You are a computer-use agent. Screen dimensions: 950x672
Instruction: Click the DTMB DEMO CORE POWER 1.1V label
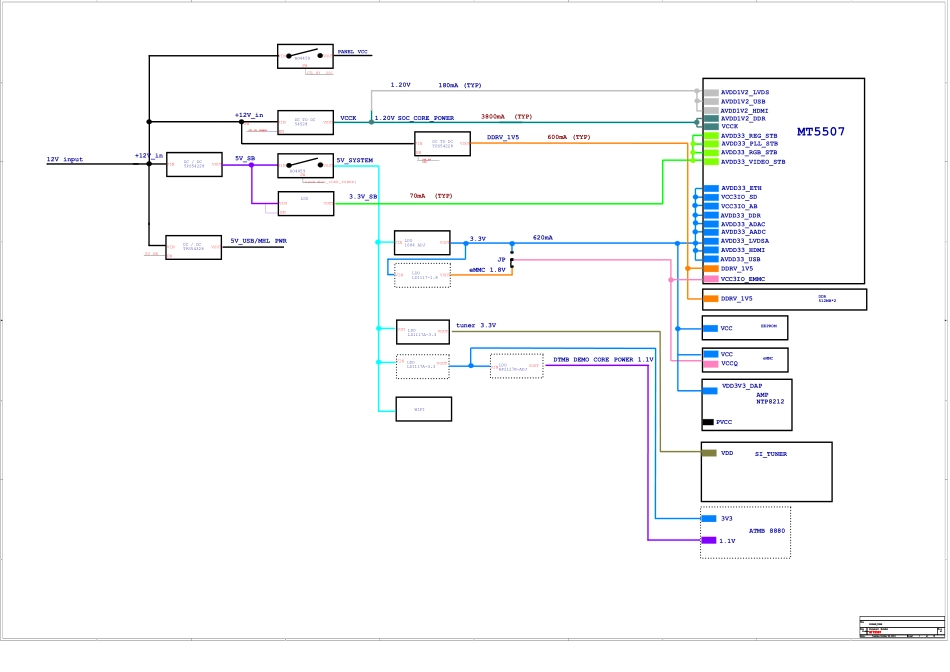(x=603, y=359)
